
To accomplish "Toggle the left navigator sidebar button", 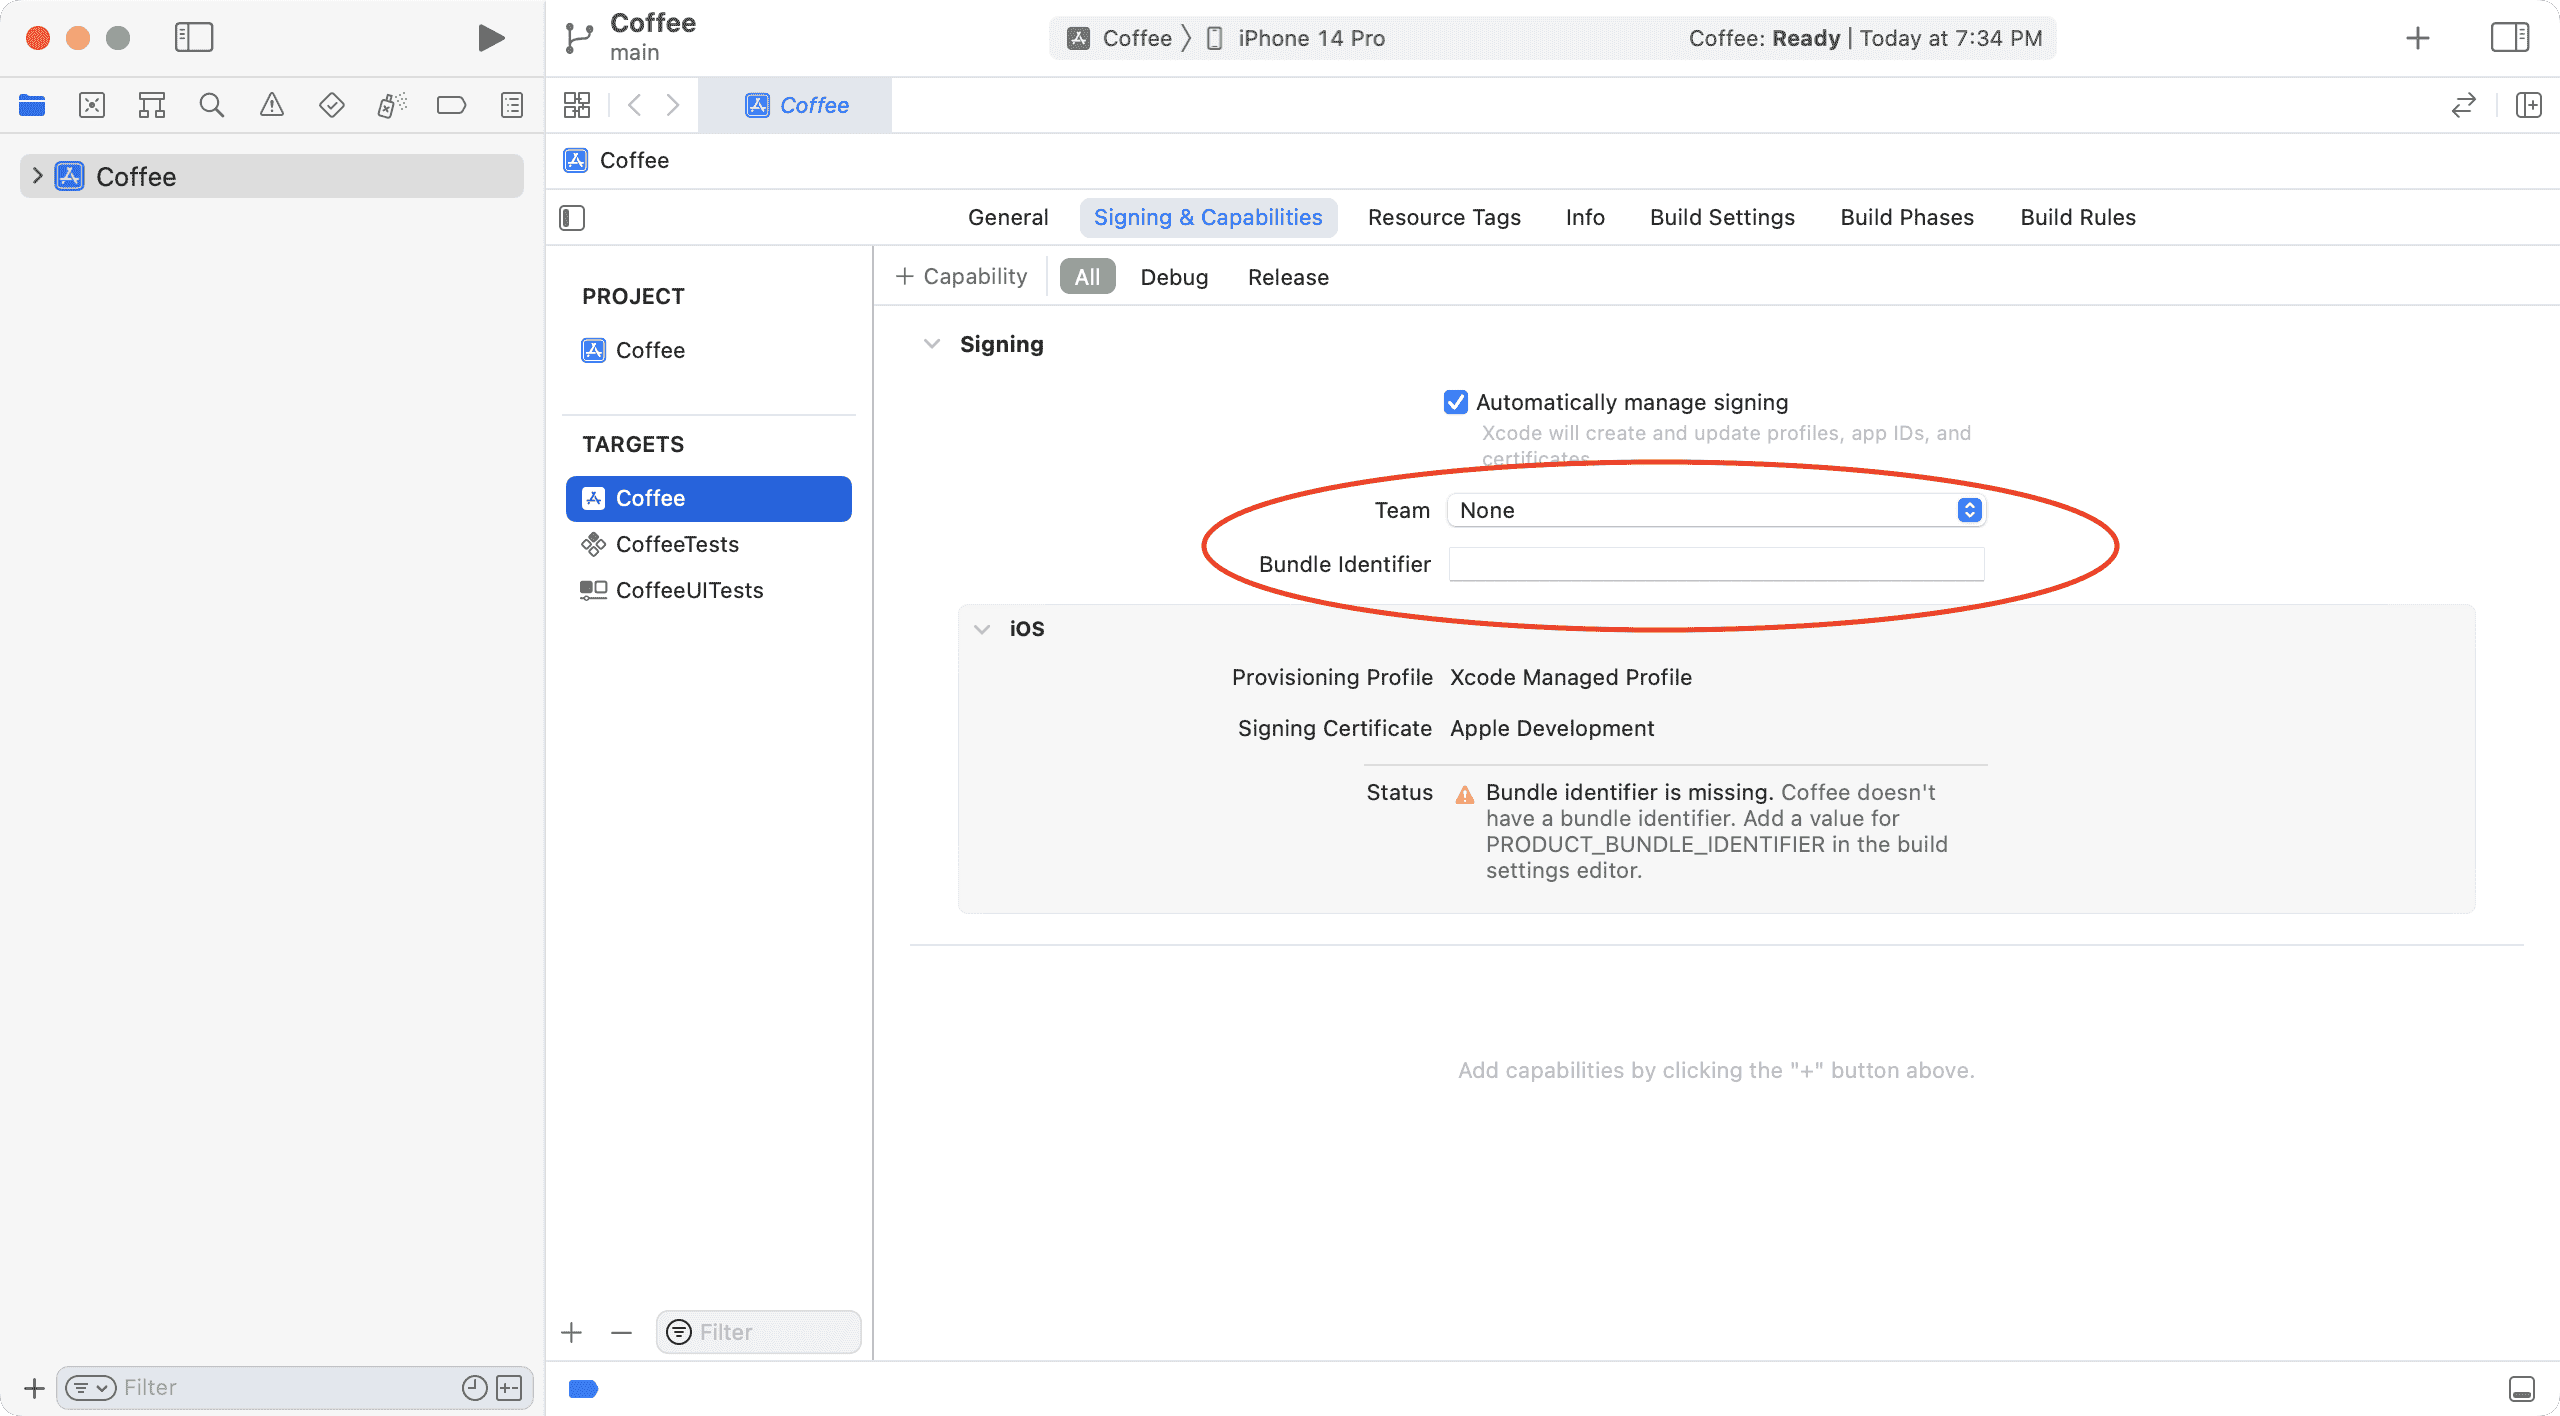I will pos(194,37).
